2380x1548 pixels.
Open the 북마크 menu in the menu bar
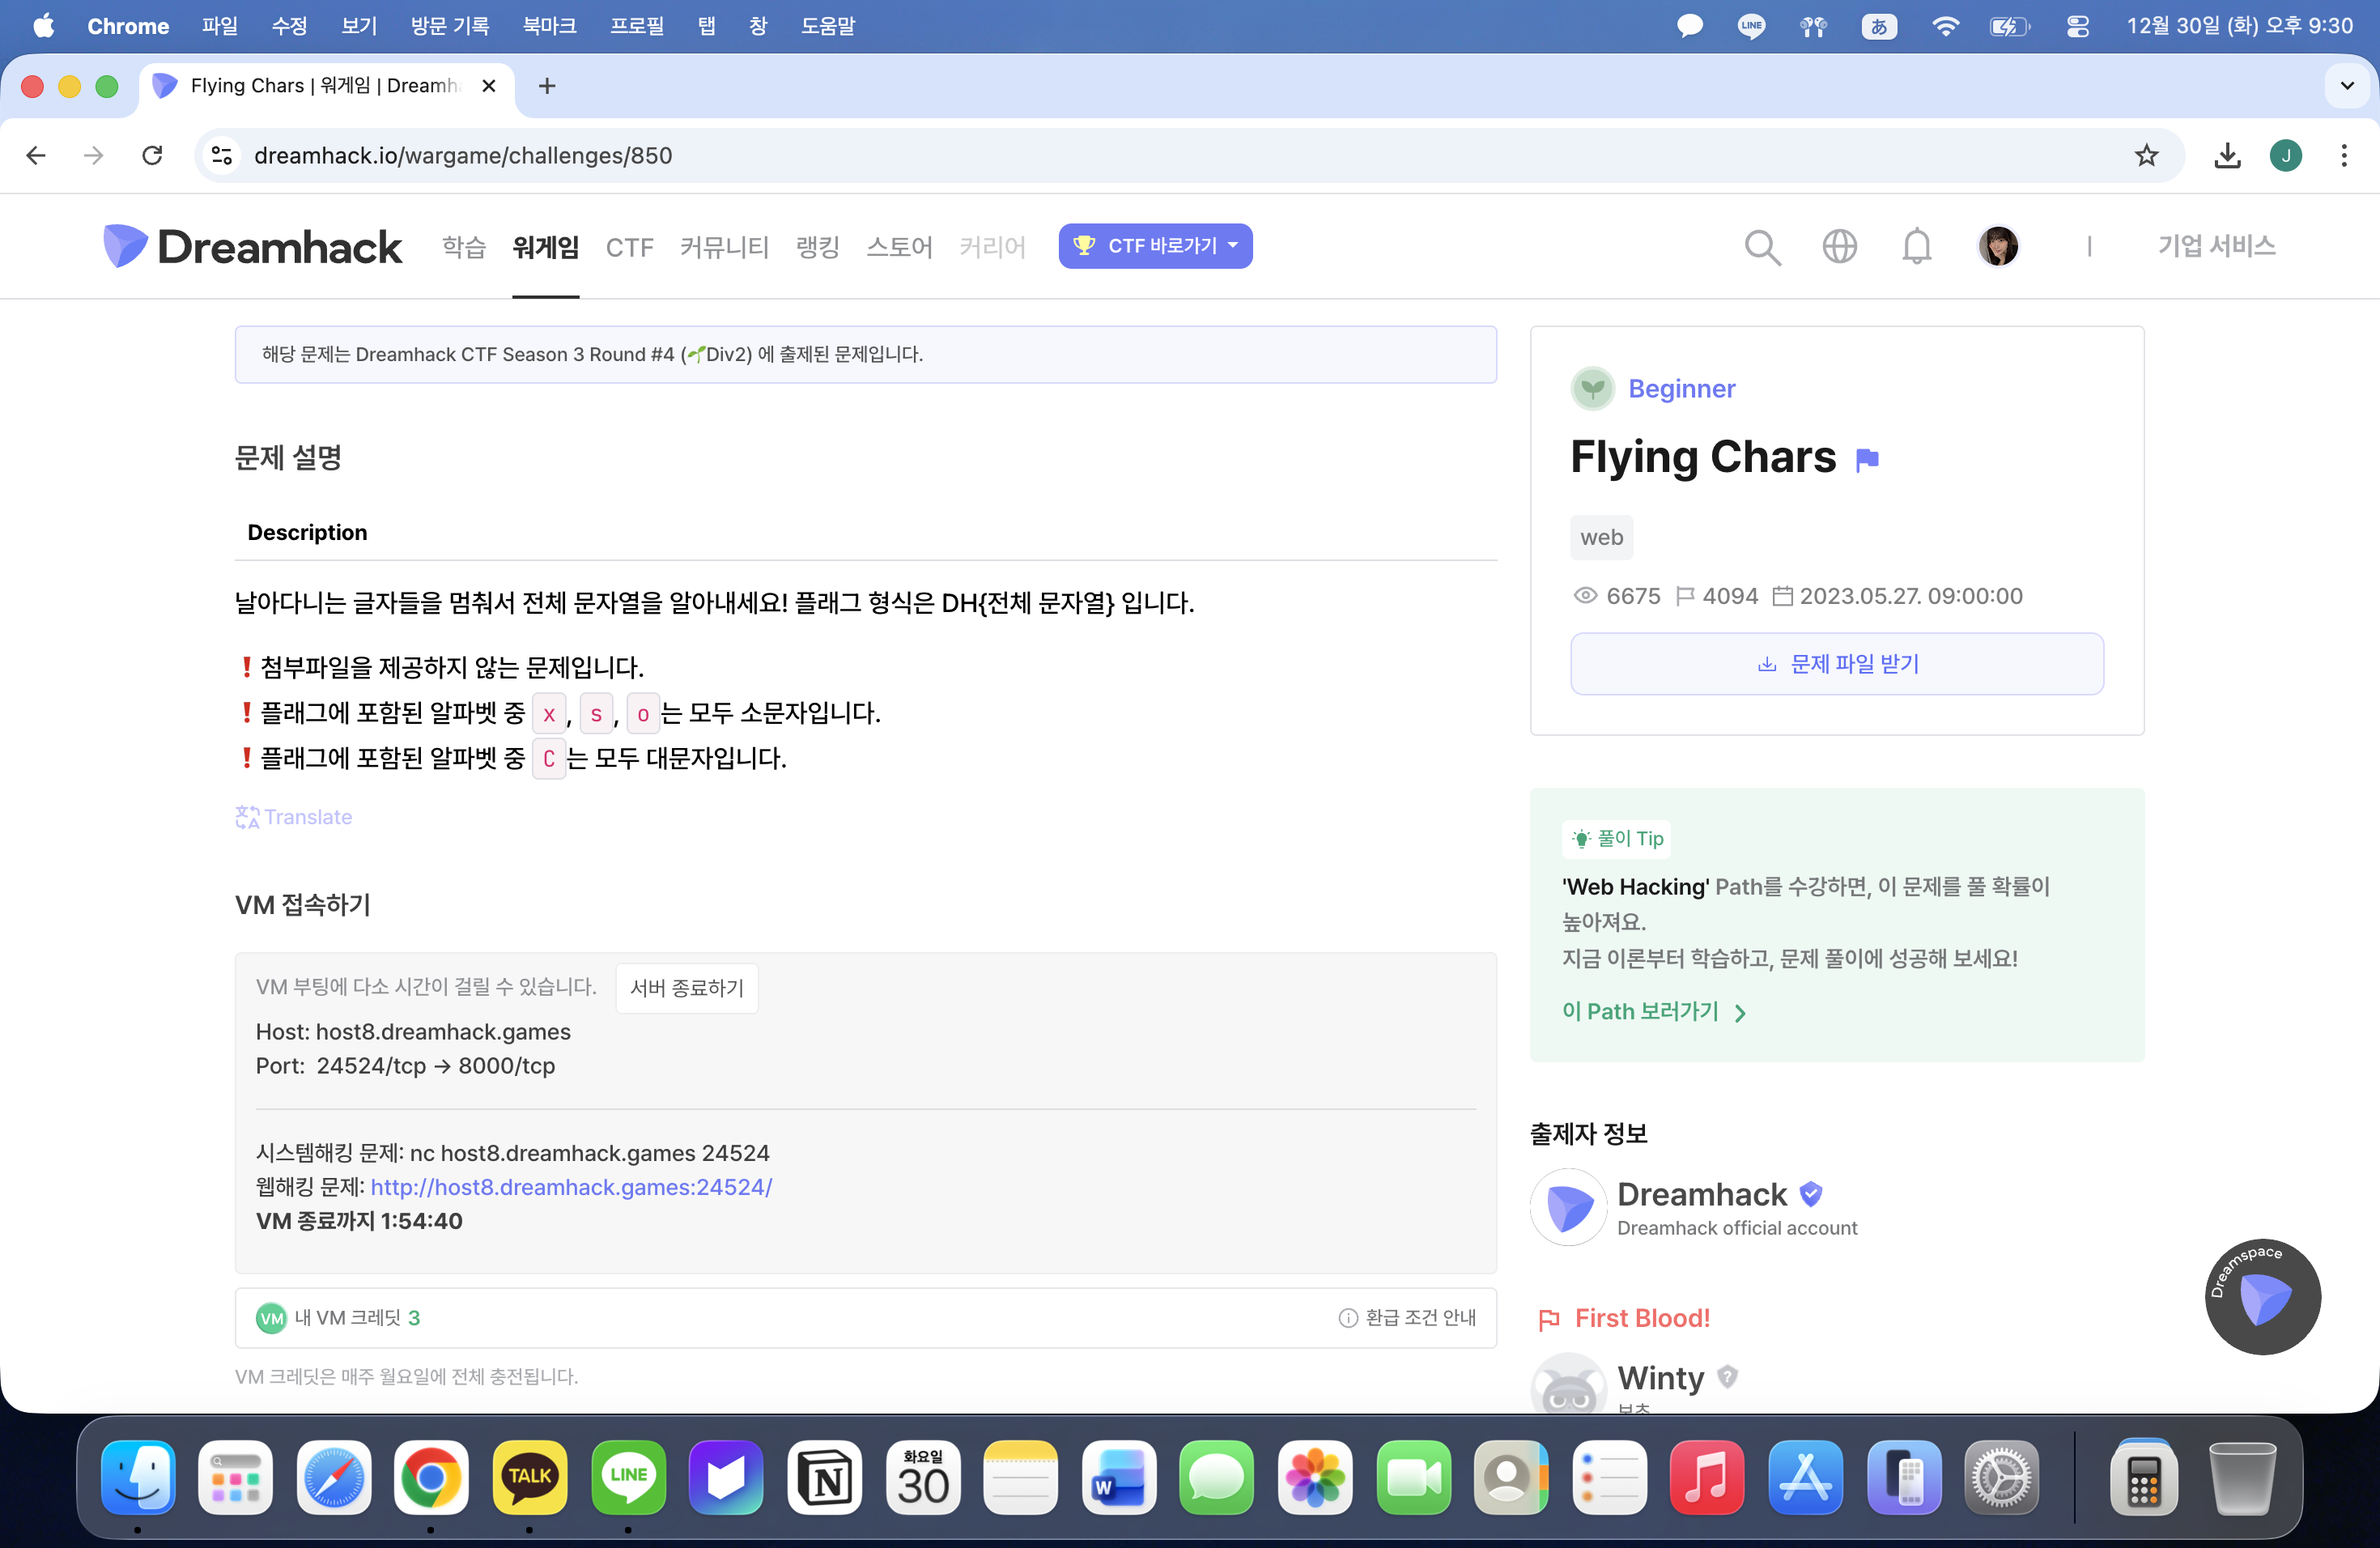(549, 27)
